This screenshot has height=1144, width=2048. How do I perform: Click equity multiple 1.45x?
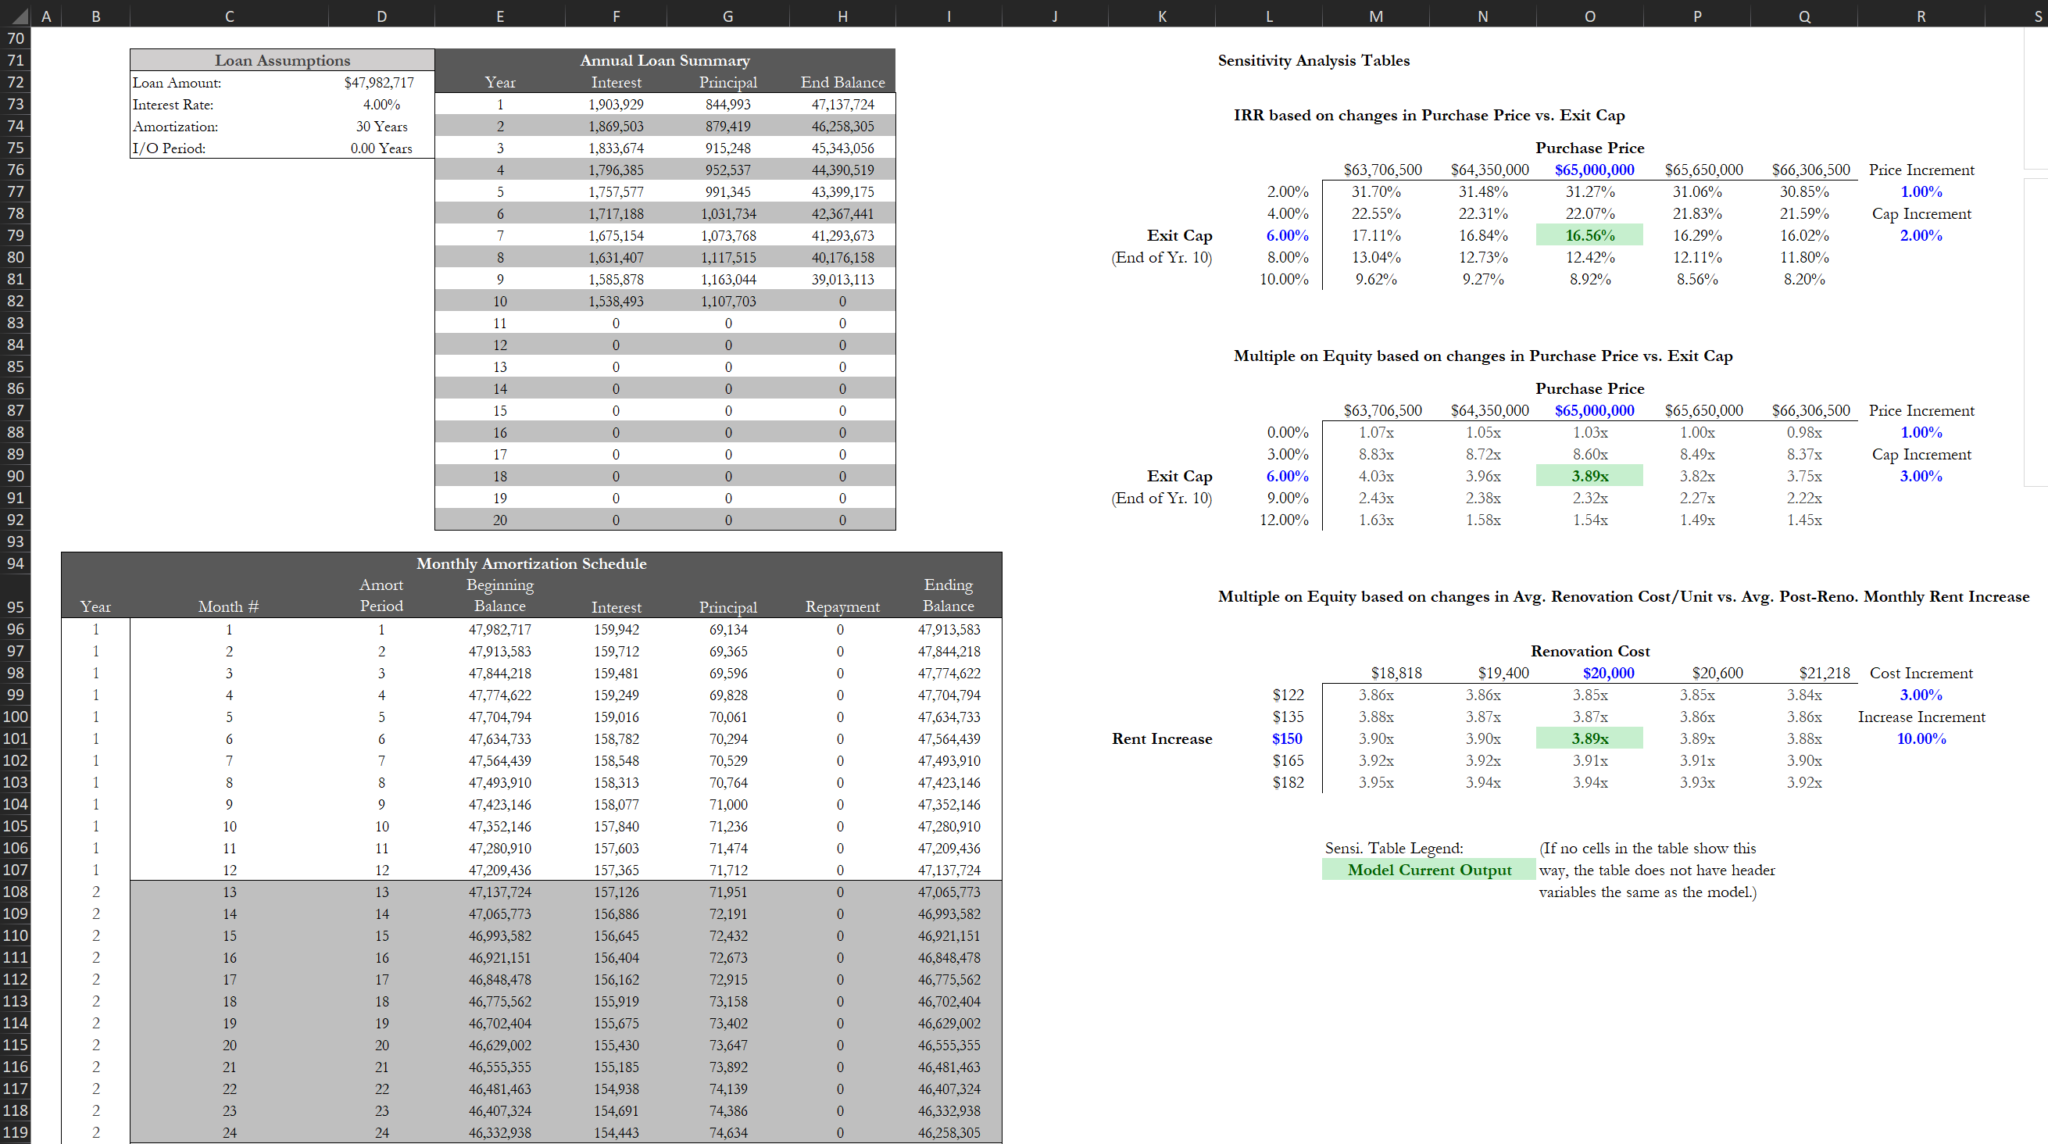(x=1804, y=521)
